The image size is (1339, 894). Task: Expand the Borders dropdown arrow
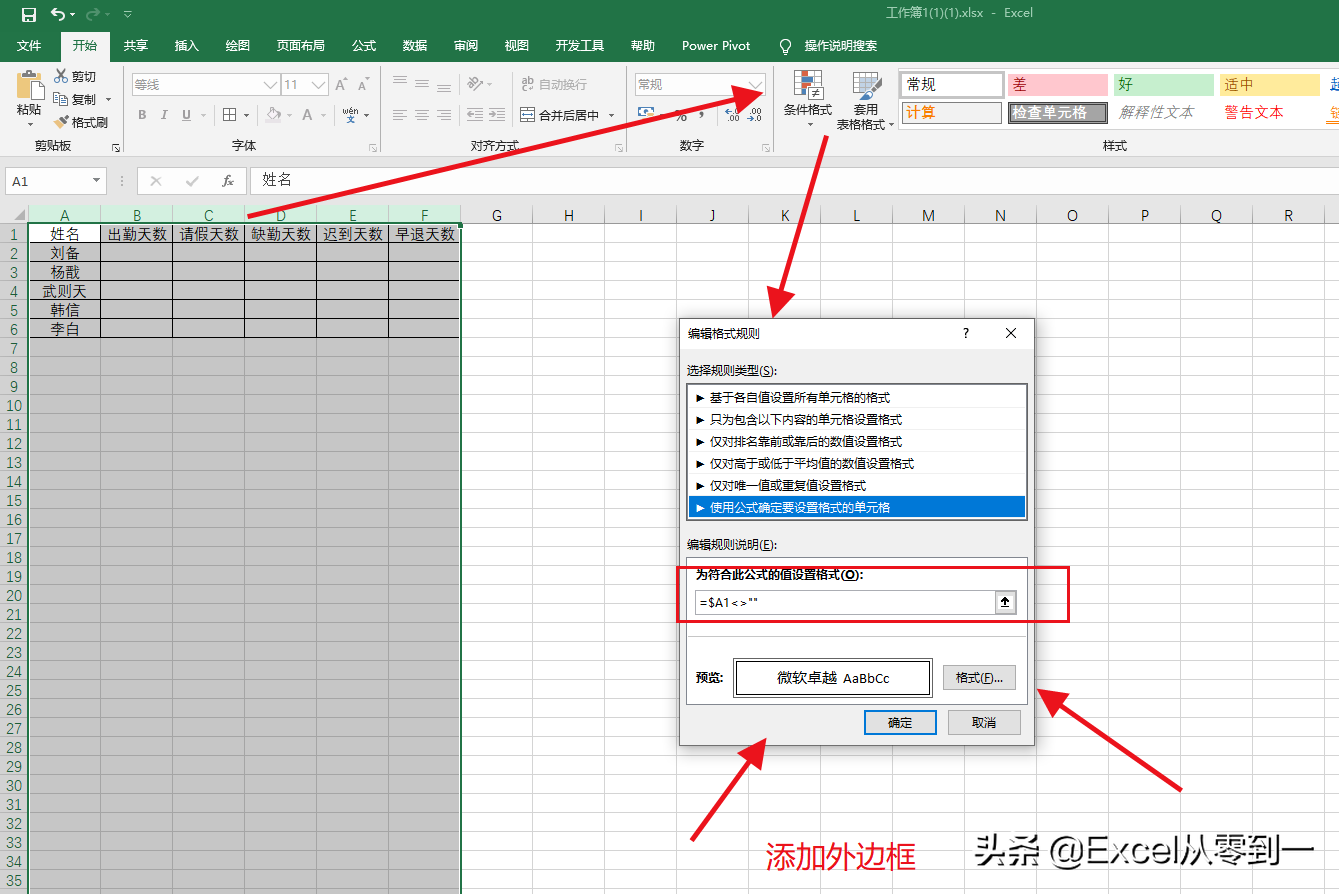[x=247, y=115]
